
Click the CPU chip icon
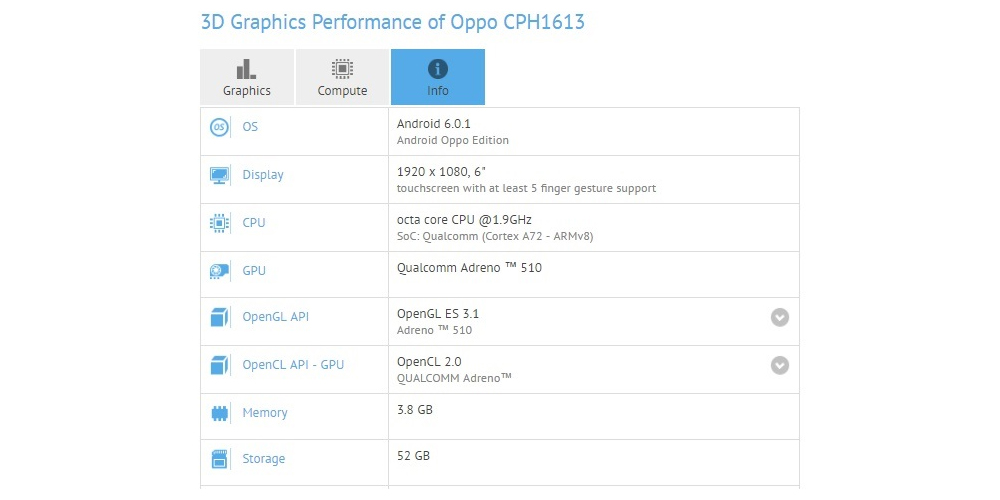pyautogui.click(x=219, y=223)
